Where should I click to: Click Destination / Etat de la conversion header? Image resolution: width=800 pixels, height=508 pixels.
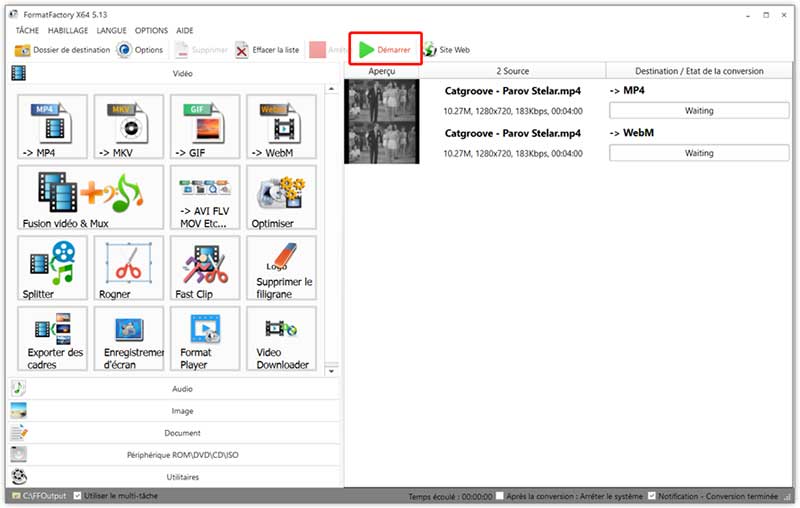pos(699,71)
